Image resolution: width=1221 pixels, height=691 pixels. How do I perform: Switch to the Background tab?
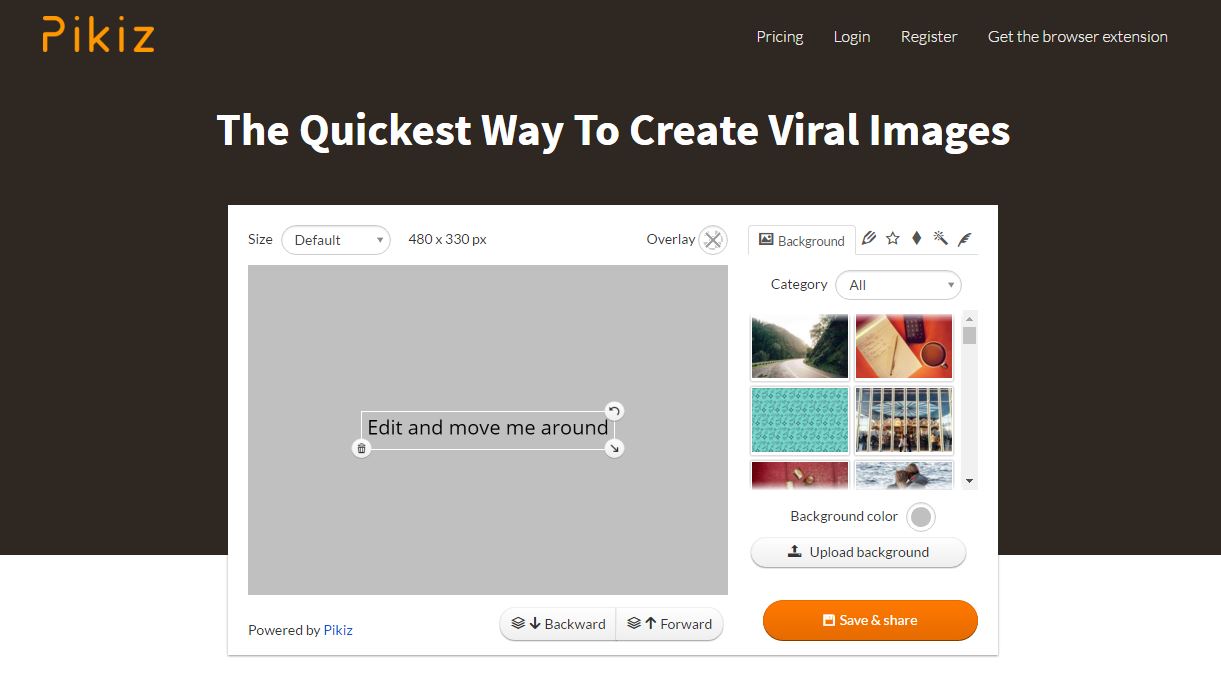(x=802, y=241)
